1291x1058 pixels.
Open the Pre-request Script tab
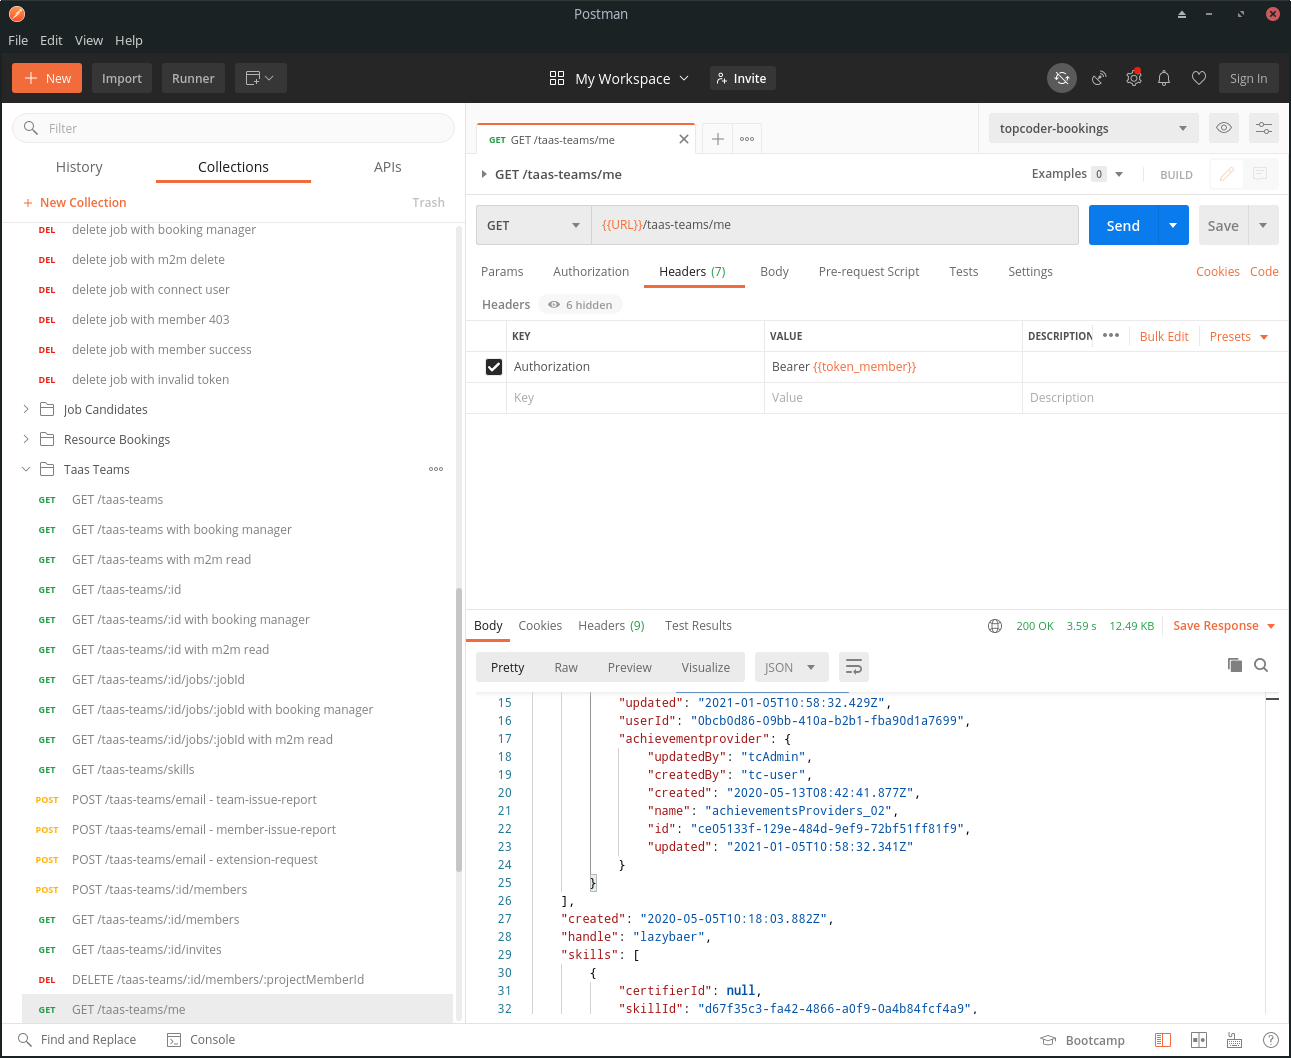tap(869, 272)
